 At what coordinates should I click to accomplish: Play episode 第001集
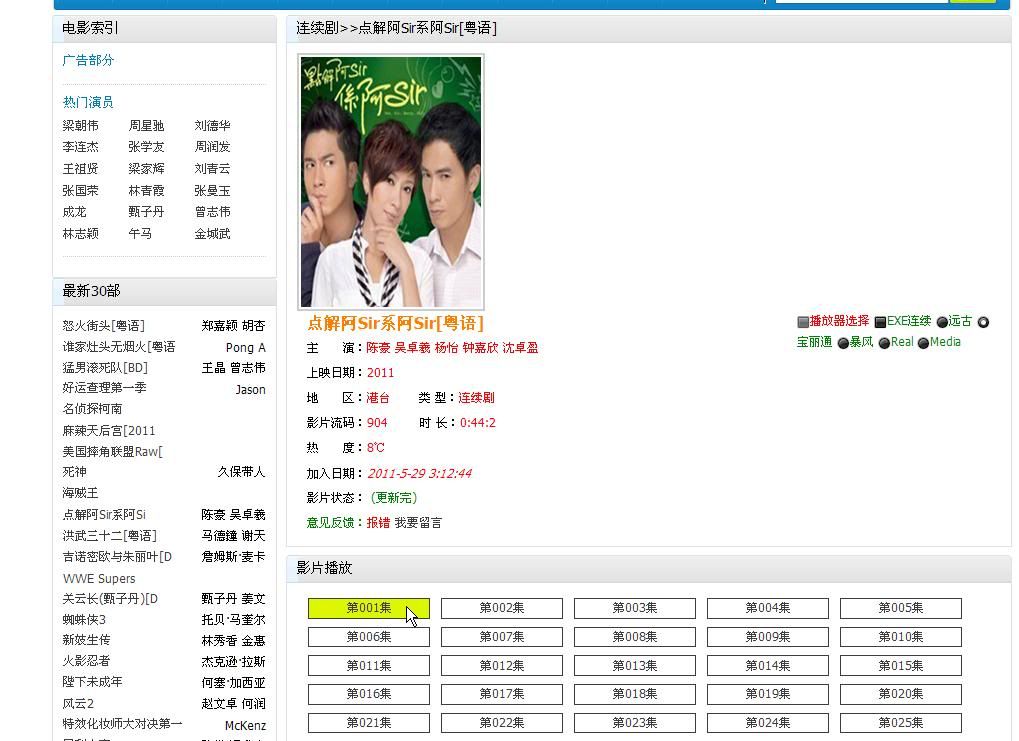click(368, 608)
